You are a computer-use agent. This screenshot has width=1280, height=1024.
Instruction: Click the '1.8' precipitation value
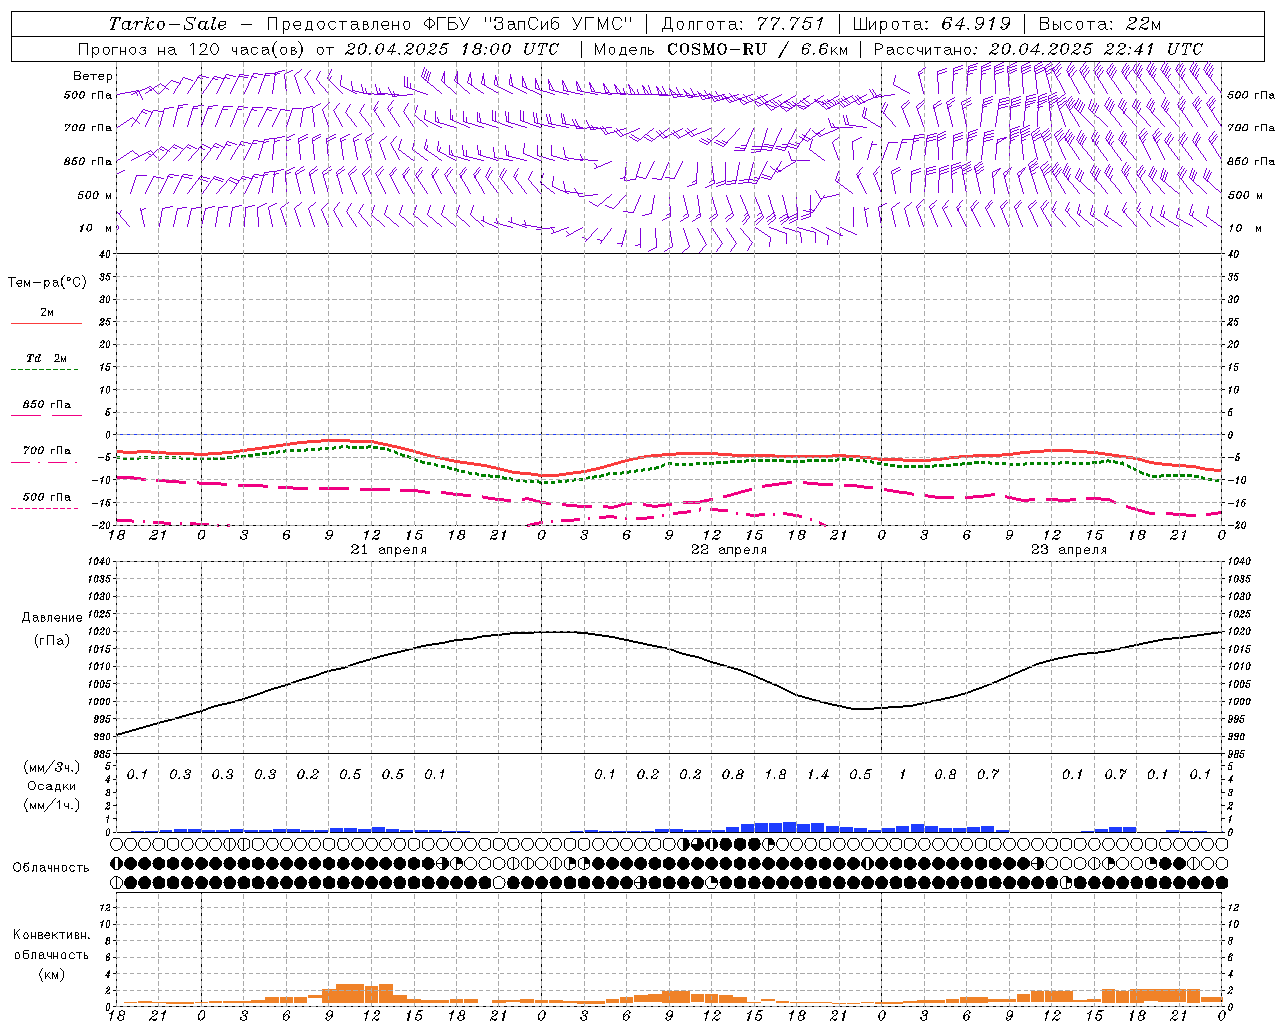coord(775,774)
